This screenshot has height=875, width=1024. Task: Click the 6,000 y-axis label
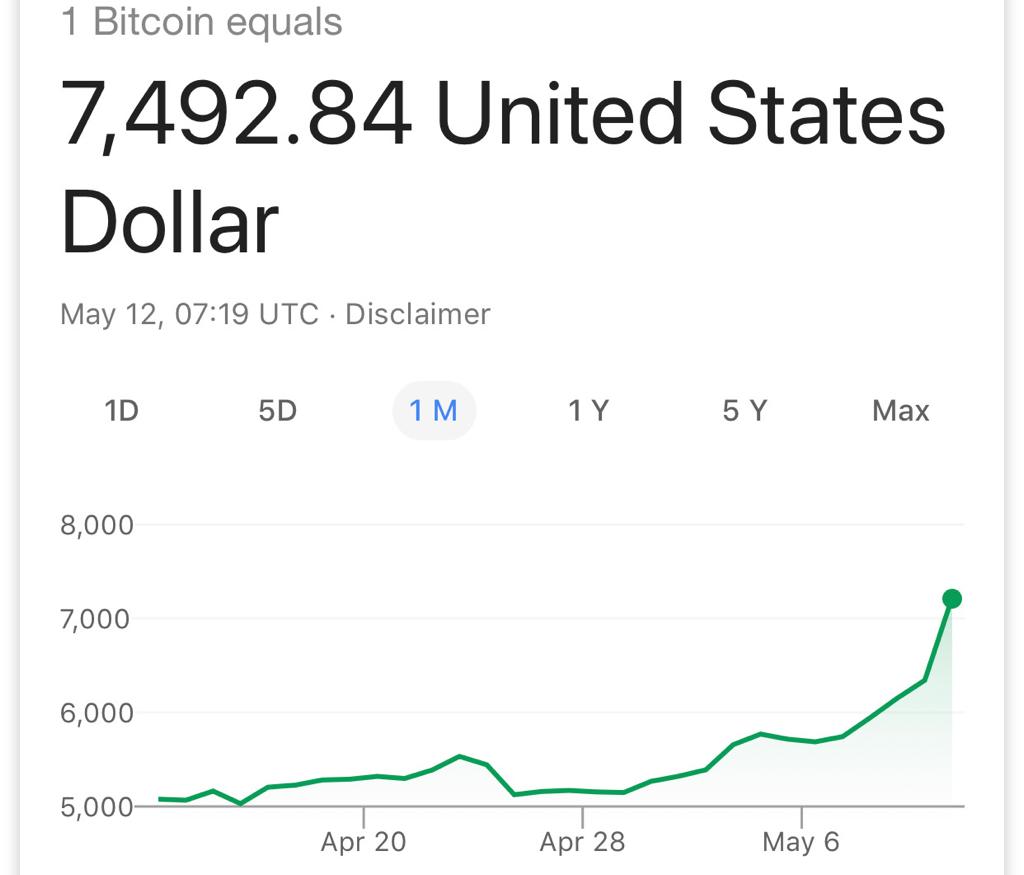[x=97, y=713]
